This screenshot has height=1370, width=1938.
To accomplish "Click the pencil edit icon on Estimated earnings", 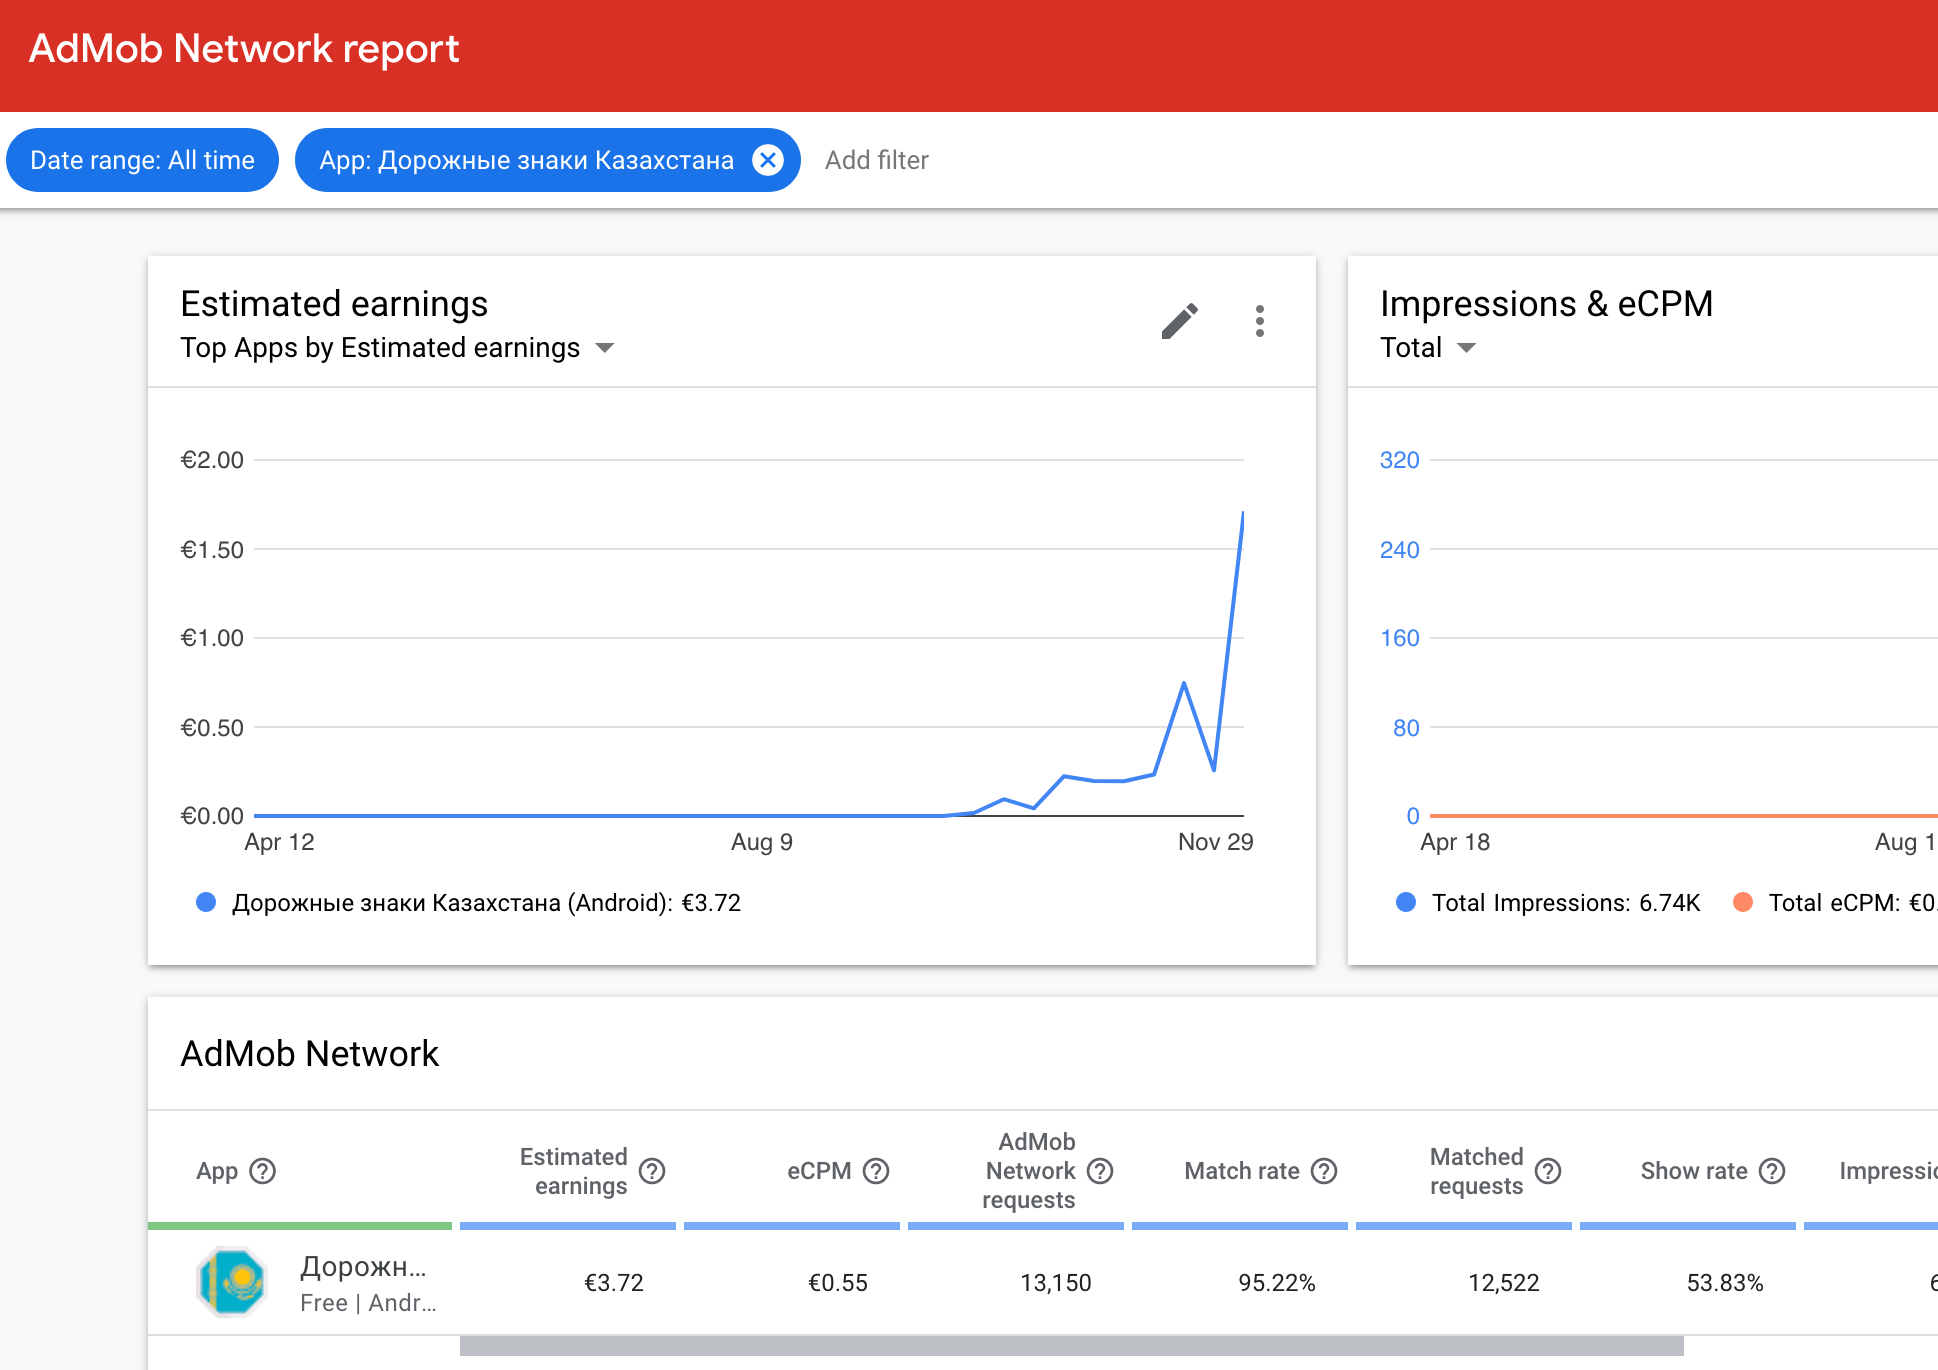I will [x=1179, y=321].
